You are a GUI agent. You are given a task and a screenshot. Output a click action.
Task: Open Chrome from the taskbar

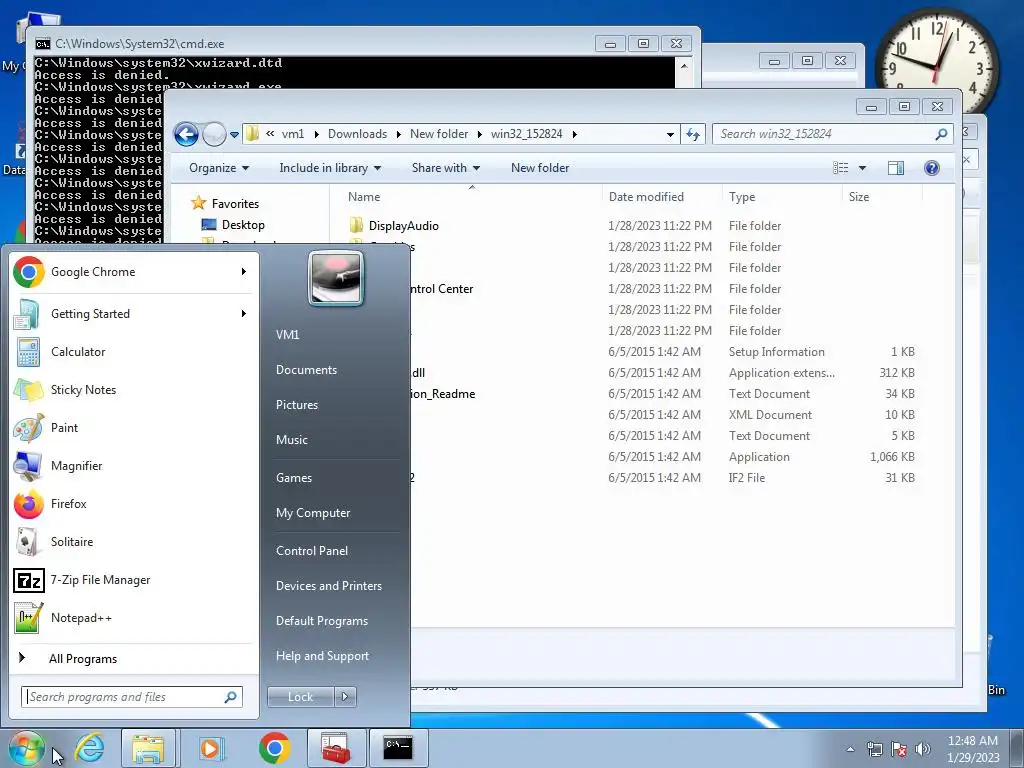coord(274,748)
